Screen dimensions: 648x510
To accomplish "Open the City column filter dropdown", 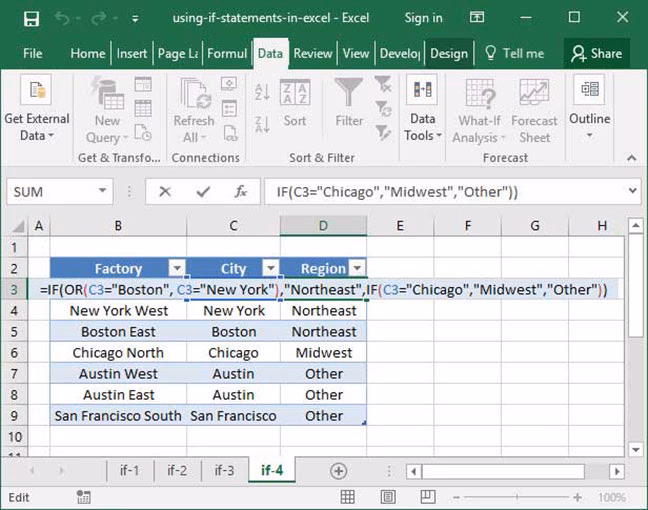I will tap(269, 268).
